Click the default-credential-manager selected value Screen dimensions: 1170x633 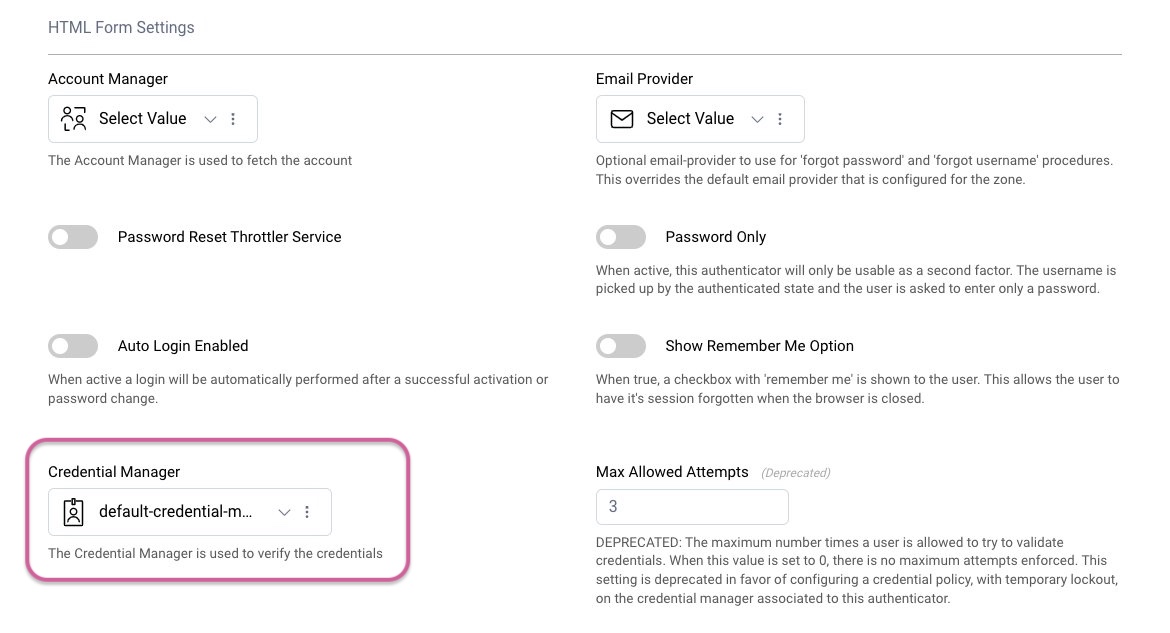176,512
